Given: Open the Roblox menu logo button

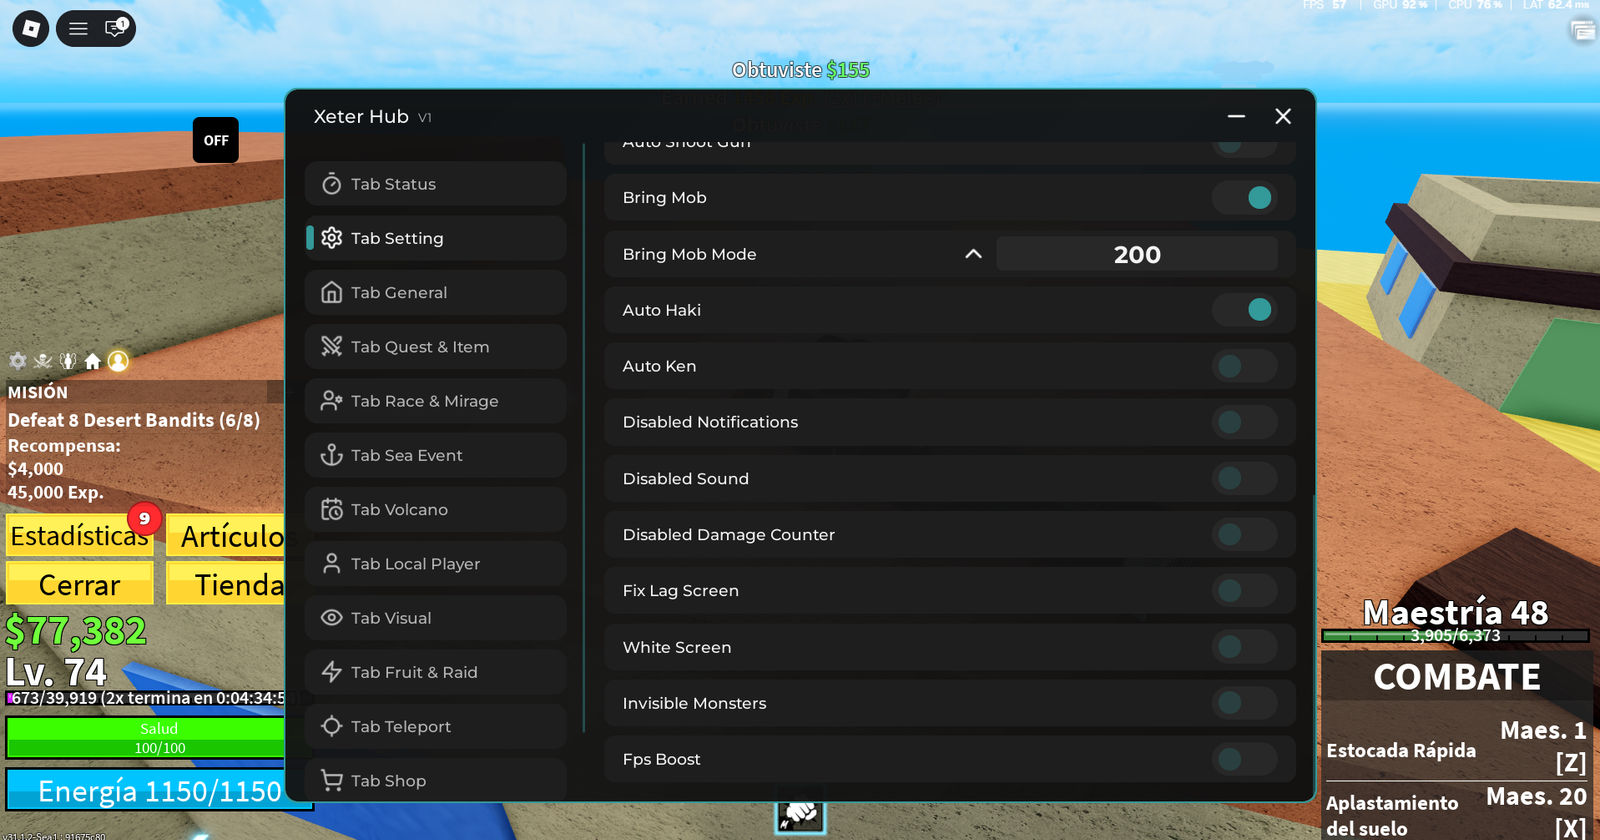Looking at the screenshot, I should pos(31,29).
